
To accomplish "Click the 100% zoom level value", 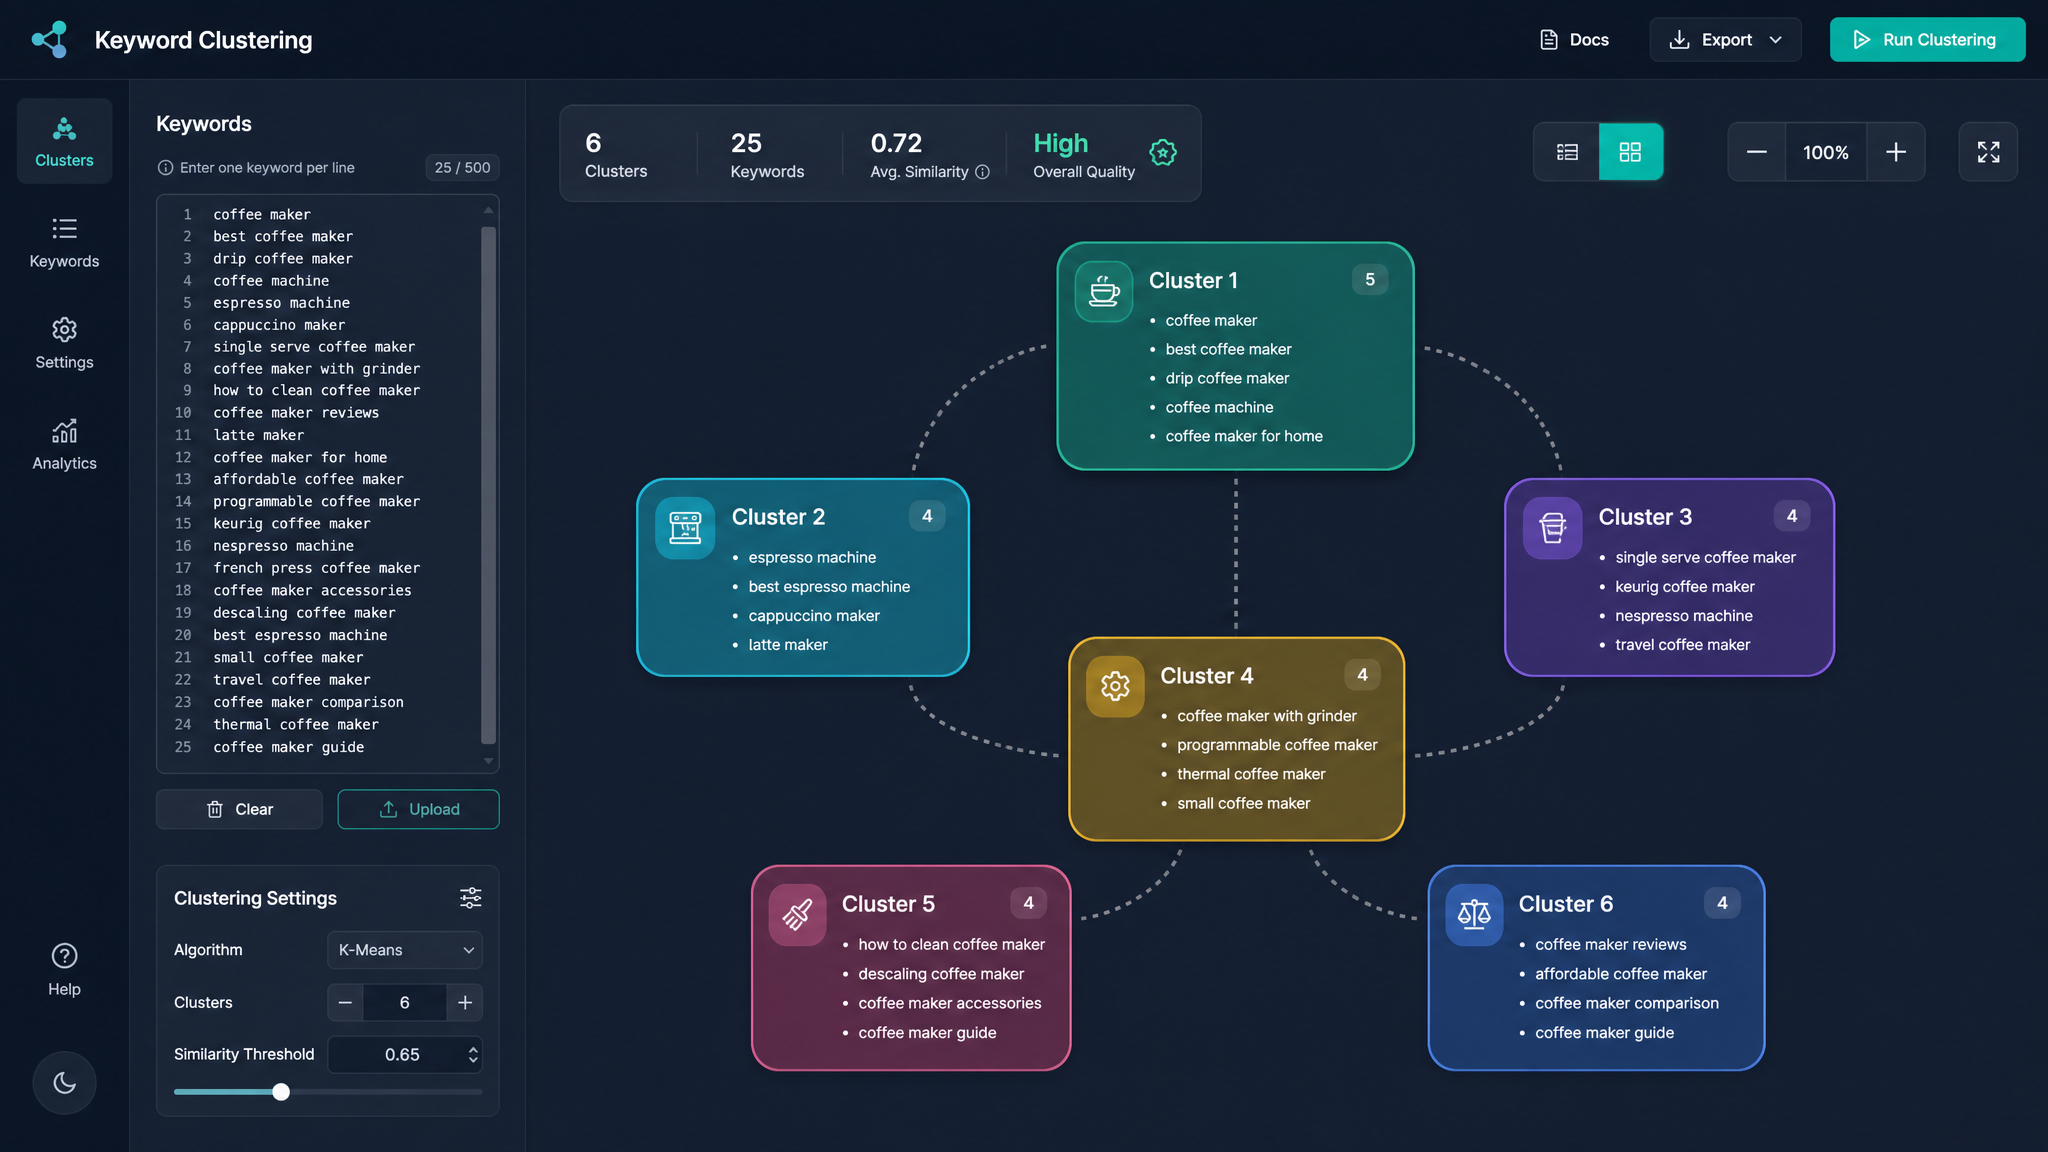I will click(1825, 152).
